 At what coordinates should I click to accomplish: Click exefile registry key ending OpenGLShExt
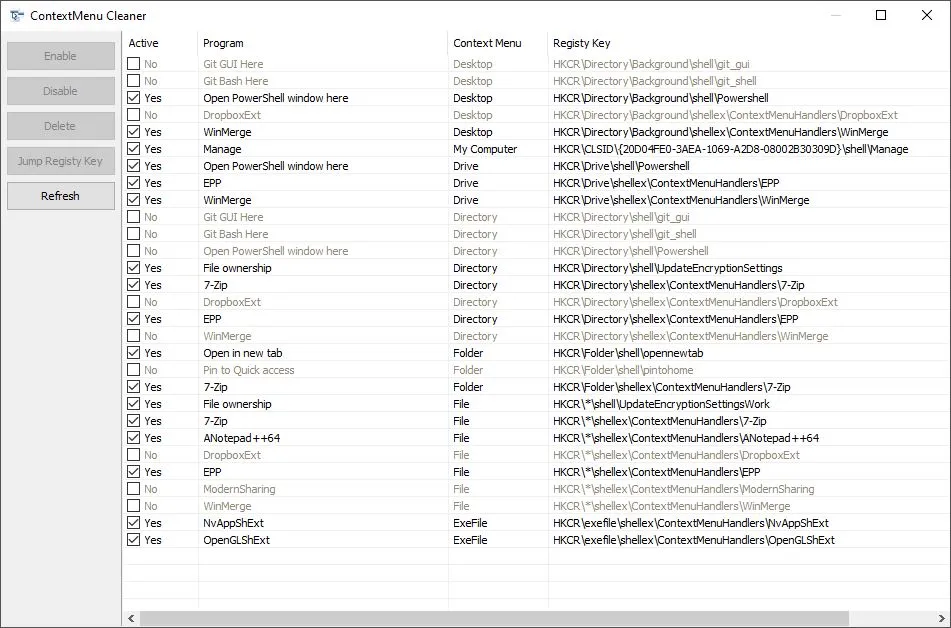(694, 539)
